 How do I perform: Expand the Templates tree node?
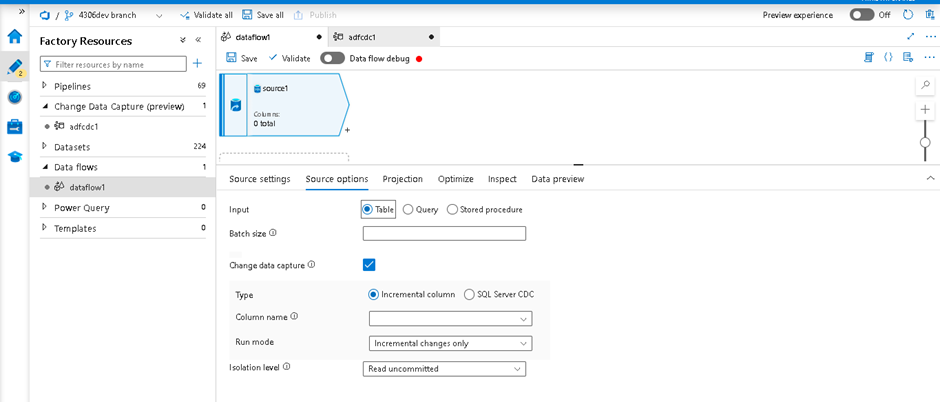point(44,228)
